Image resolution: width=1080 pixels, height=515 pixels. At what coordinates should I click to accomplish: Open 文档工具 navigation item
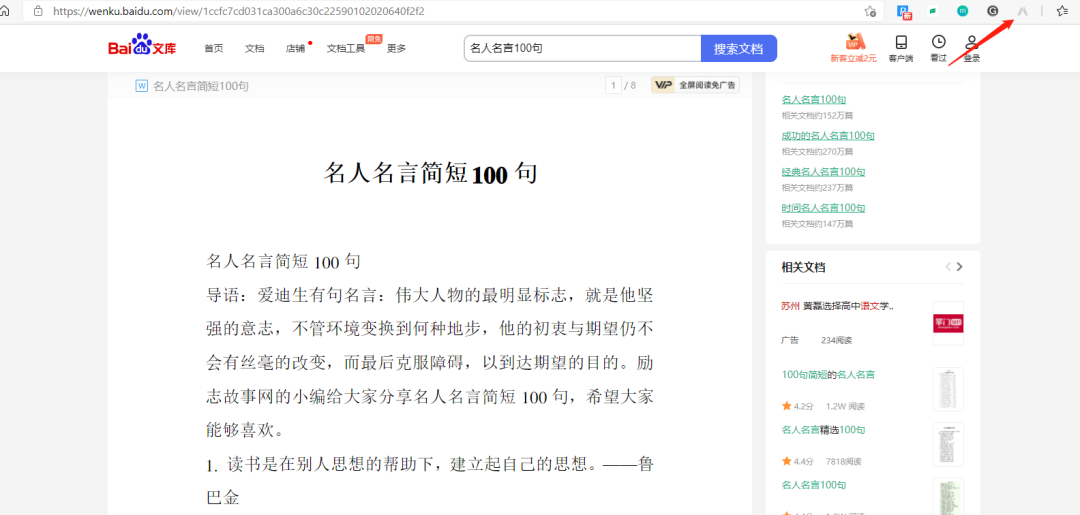pos(346,48)
